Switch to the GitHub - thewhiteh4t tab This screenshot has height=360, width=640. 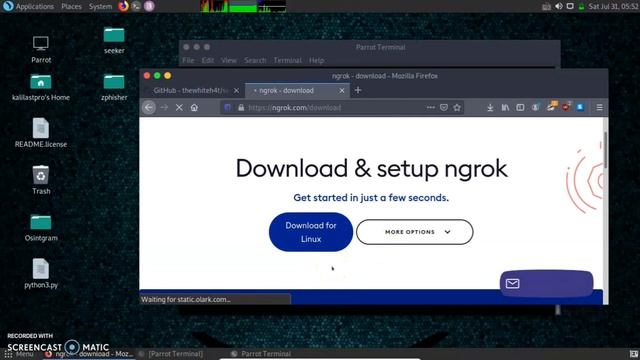192,91
